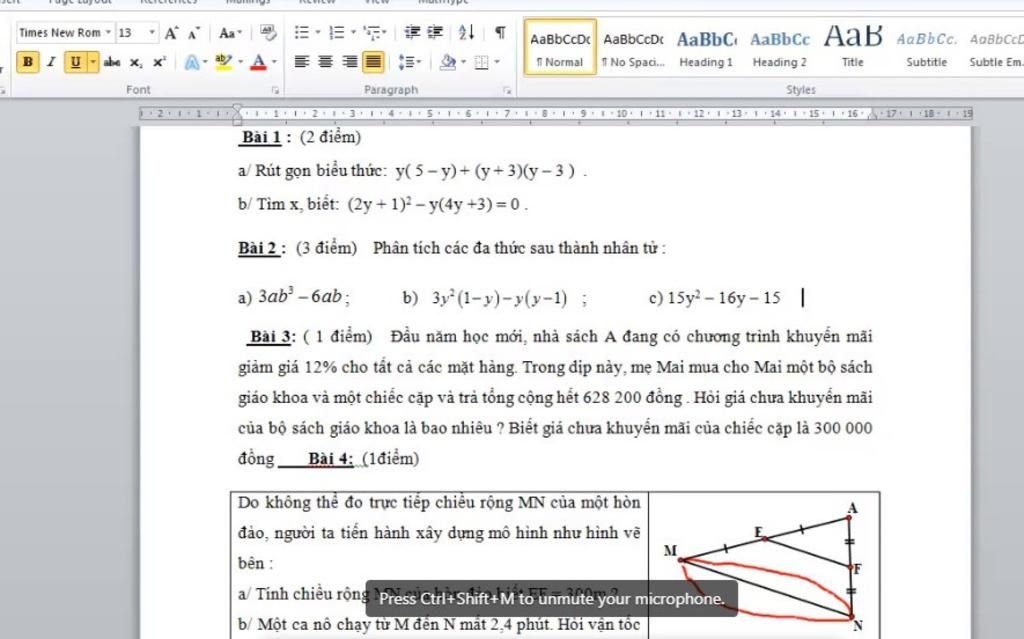Apply the Normal style

pyautogui.click(x=560, y=47)
